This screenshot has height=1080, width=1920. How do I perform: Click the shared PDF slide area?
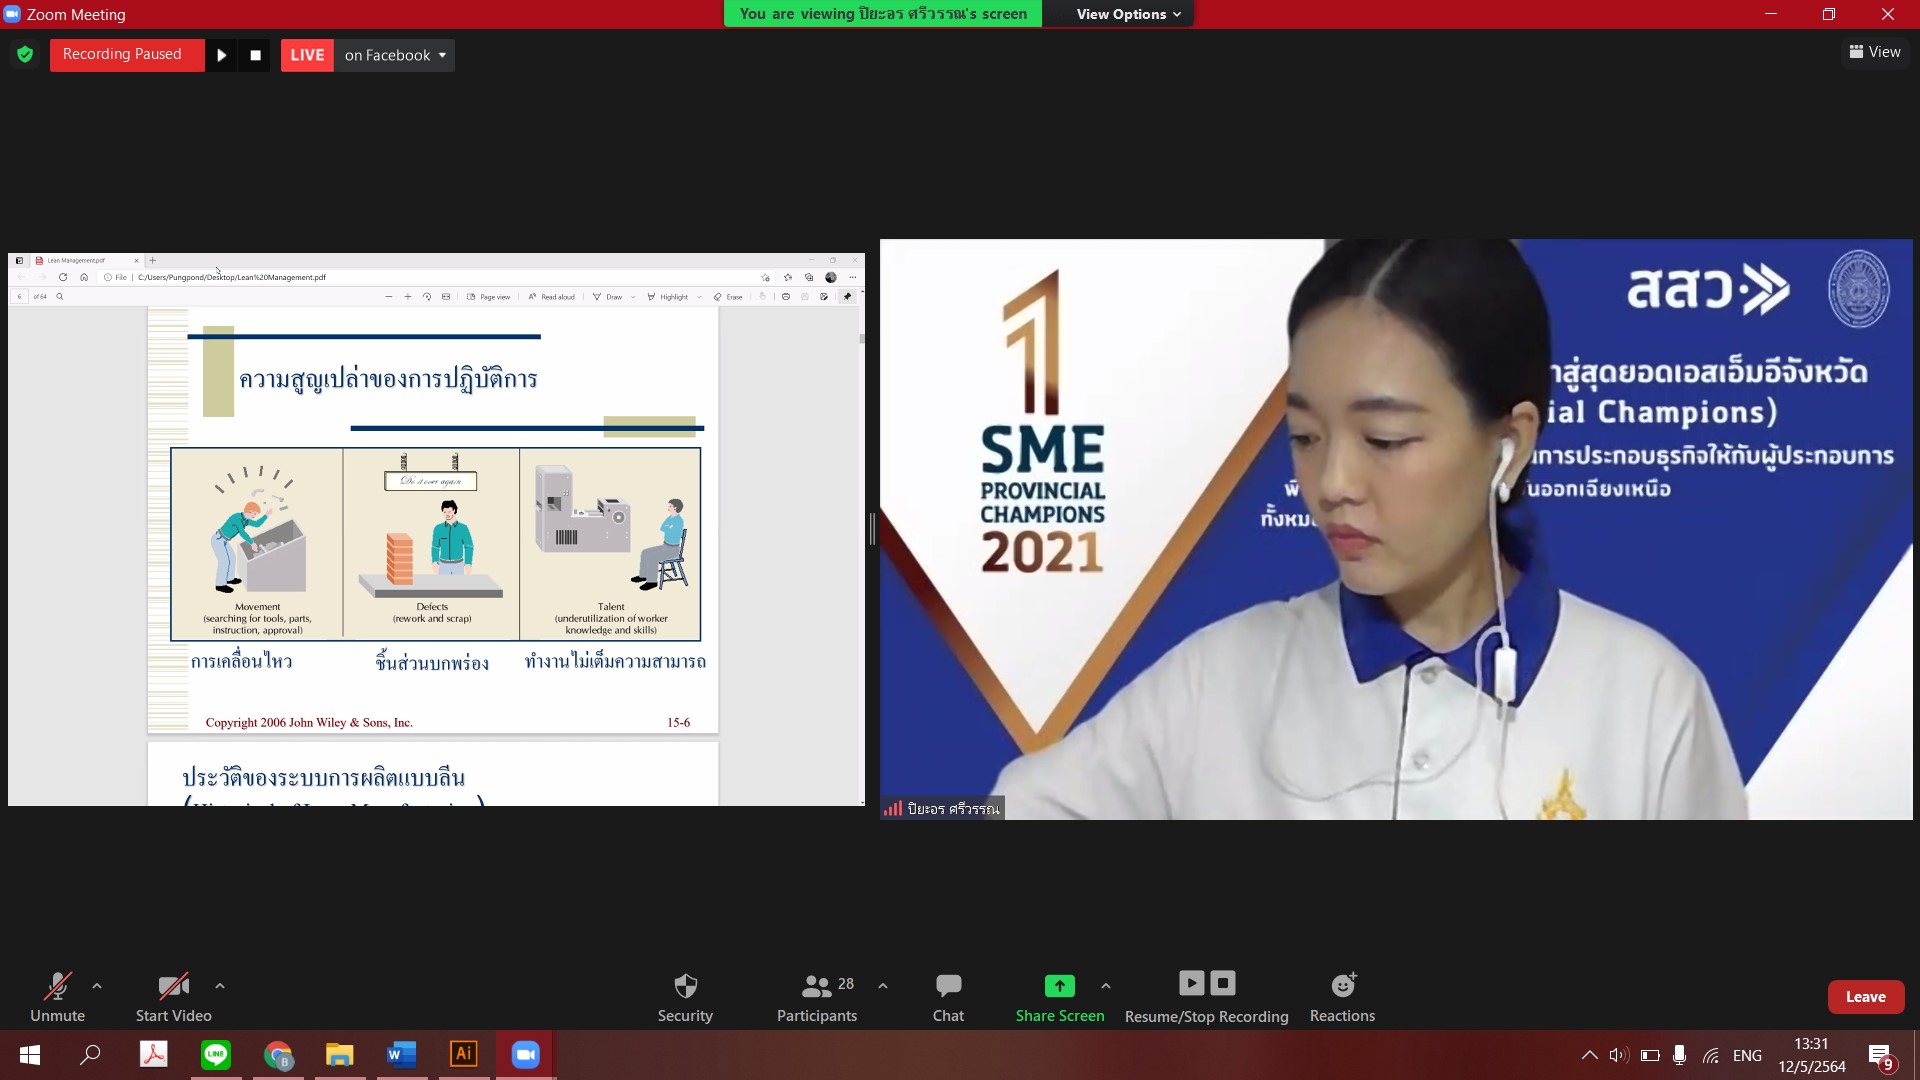(433, 530)
